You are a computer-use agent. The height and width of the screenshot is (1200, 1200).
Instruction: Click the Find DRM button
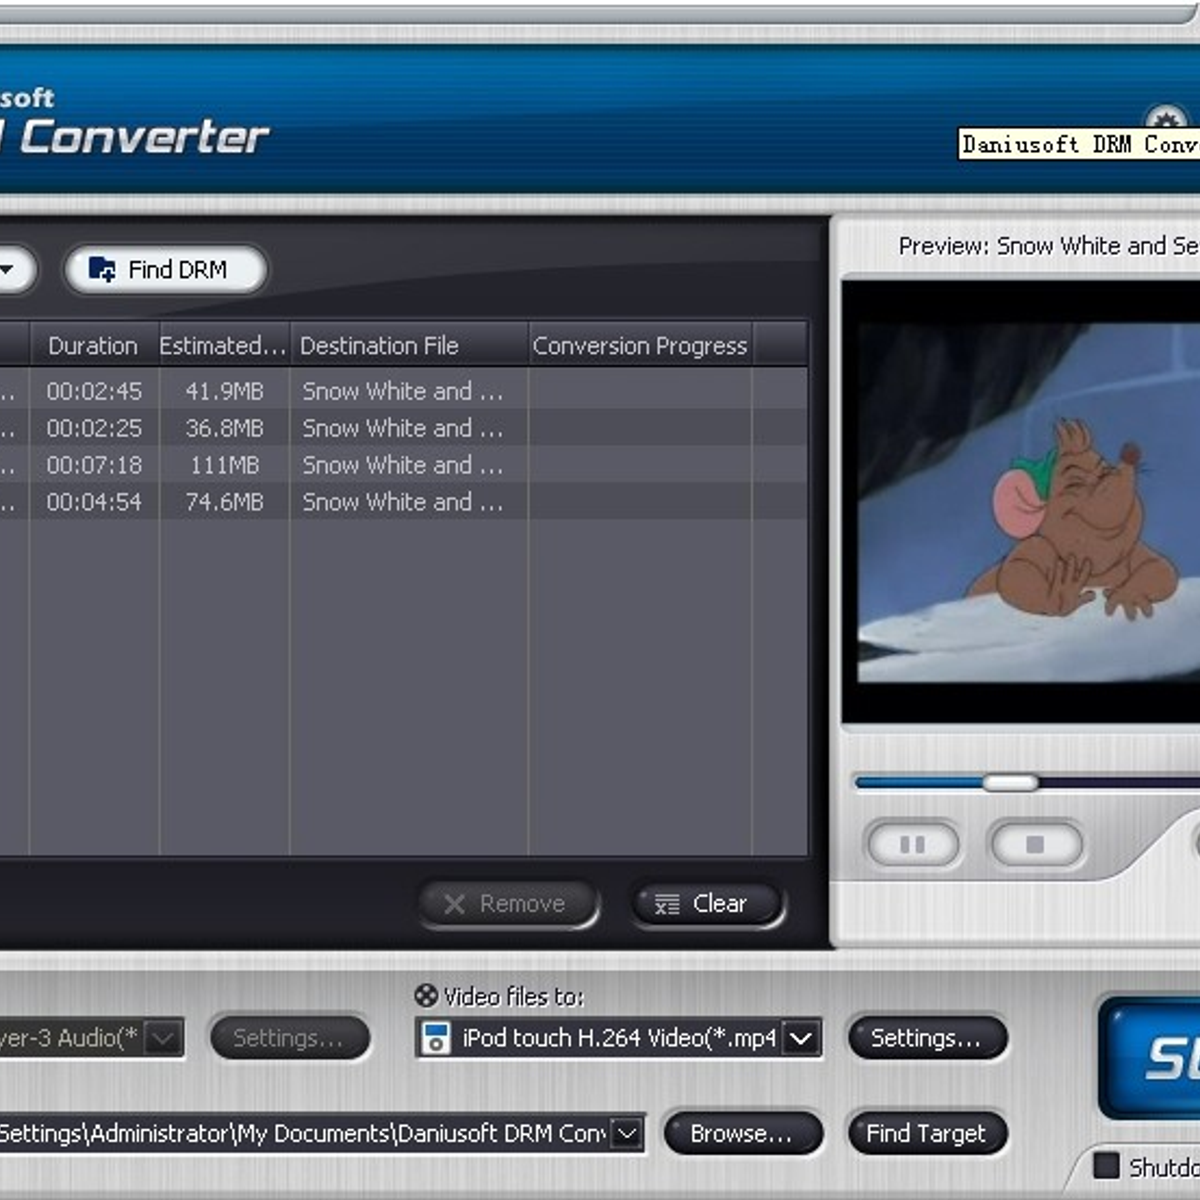pos(166,270)
